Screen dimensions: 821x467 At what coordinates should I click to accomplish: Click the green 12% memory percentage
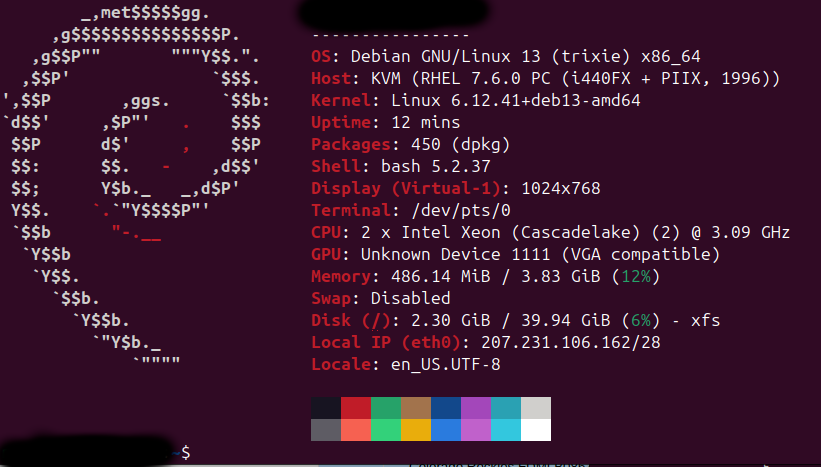[x=636, y=276]
